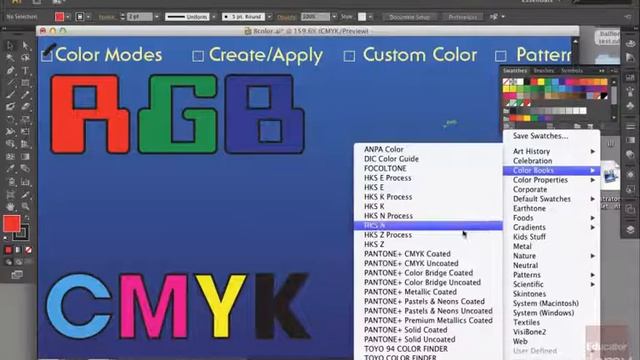Select the Rectangle tool
Screen dimensions: 640x360
(25, 83)
